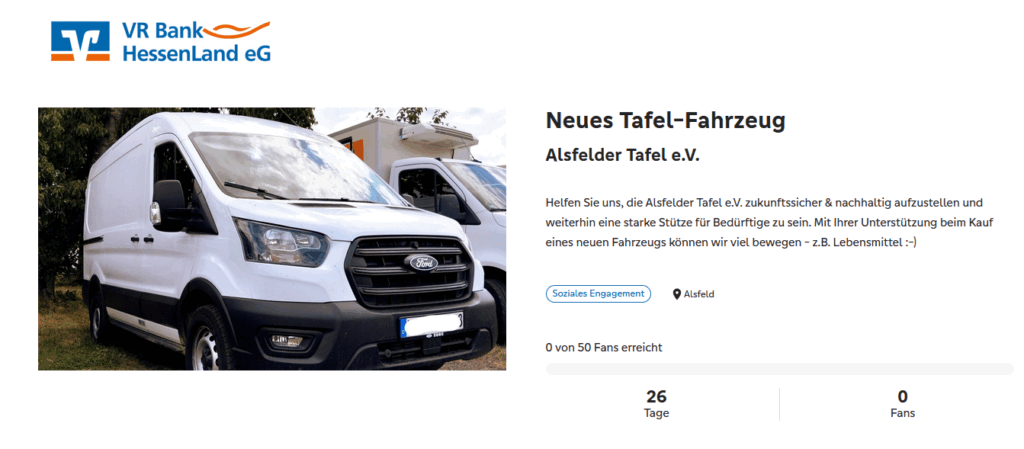The height and width of the screenshot is (449, 1024).
Task: Click the '0 von 50 Fans erreicht' text
Action: point(603,348)
